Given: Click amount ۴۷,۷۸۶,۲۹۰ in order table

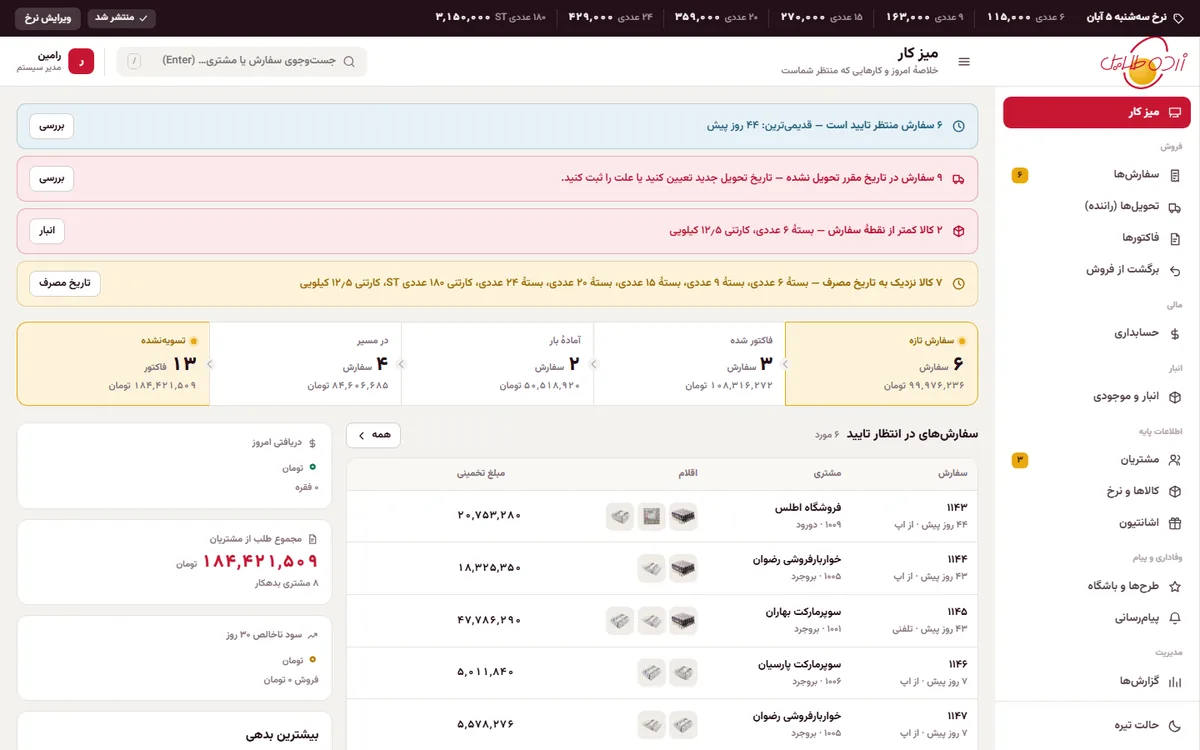Looking at the screenshot, I should (489, 620).
